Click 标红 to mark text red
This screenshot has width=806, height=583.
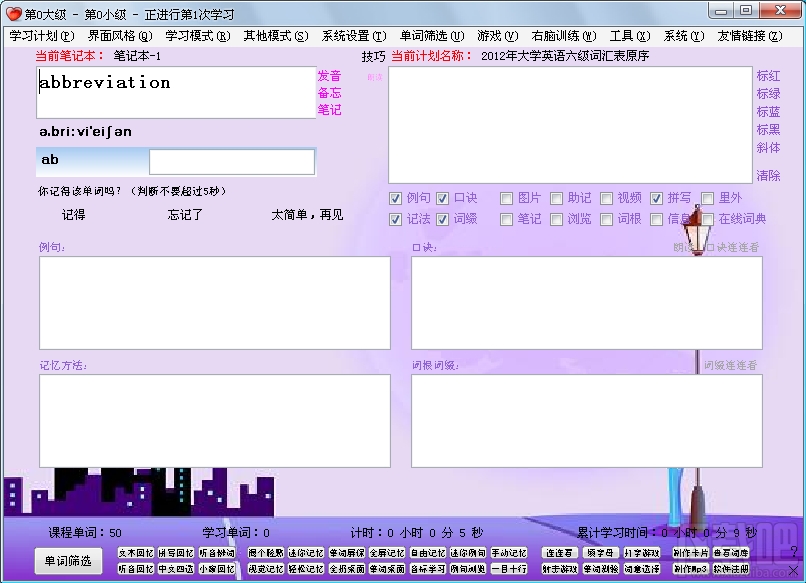tap(768, 76)
